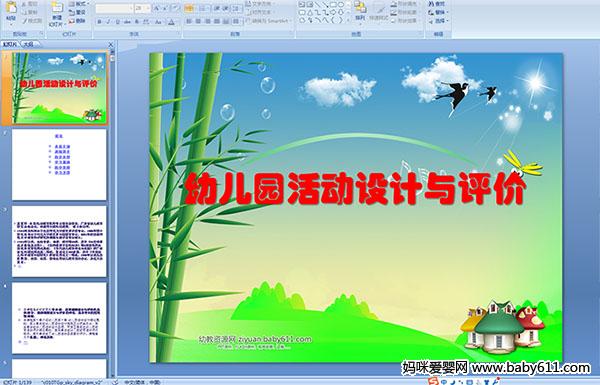Screen dimensions: 600x385
Task: Click the Reset slide button
Action: coord(78,12)
